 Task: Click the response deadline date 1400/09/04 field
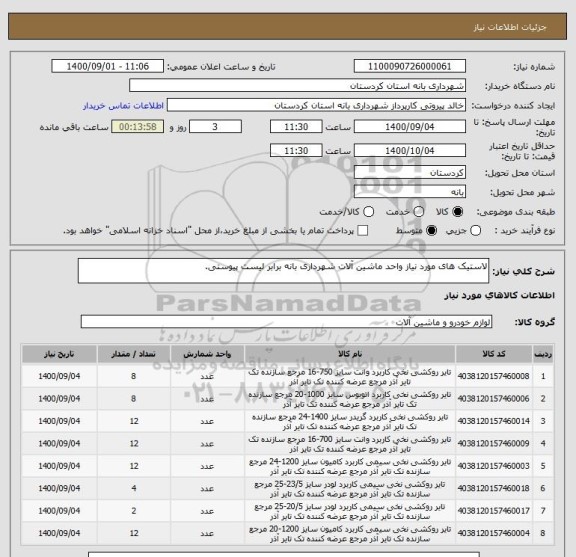(x=410, y=127)
